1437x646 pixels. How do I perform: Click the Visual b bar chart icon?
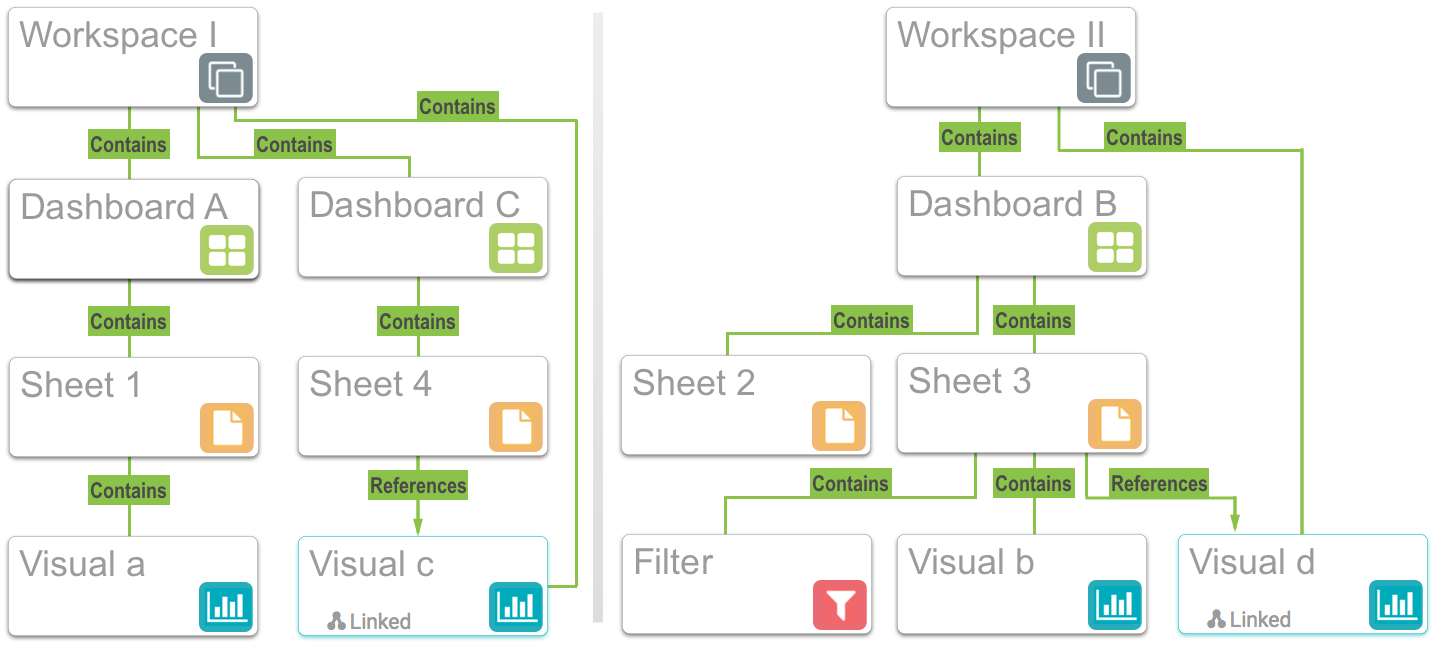[x=1114, y=605]
